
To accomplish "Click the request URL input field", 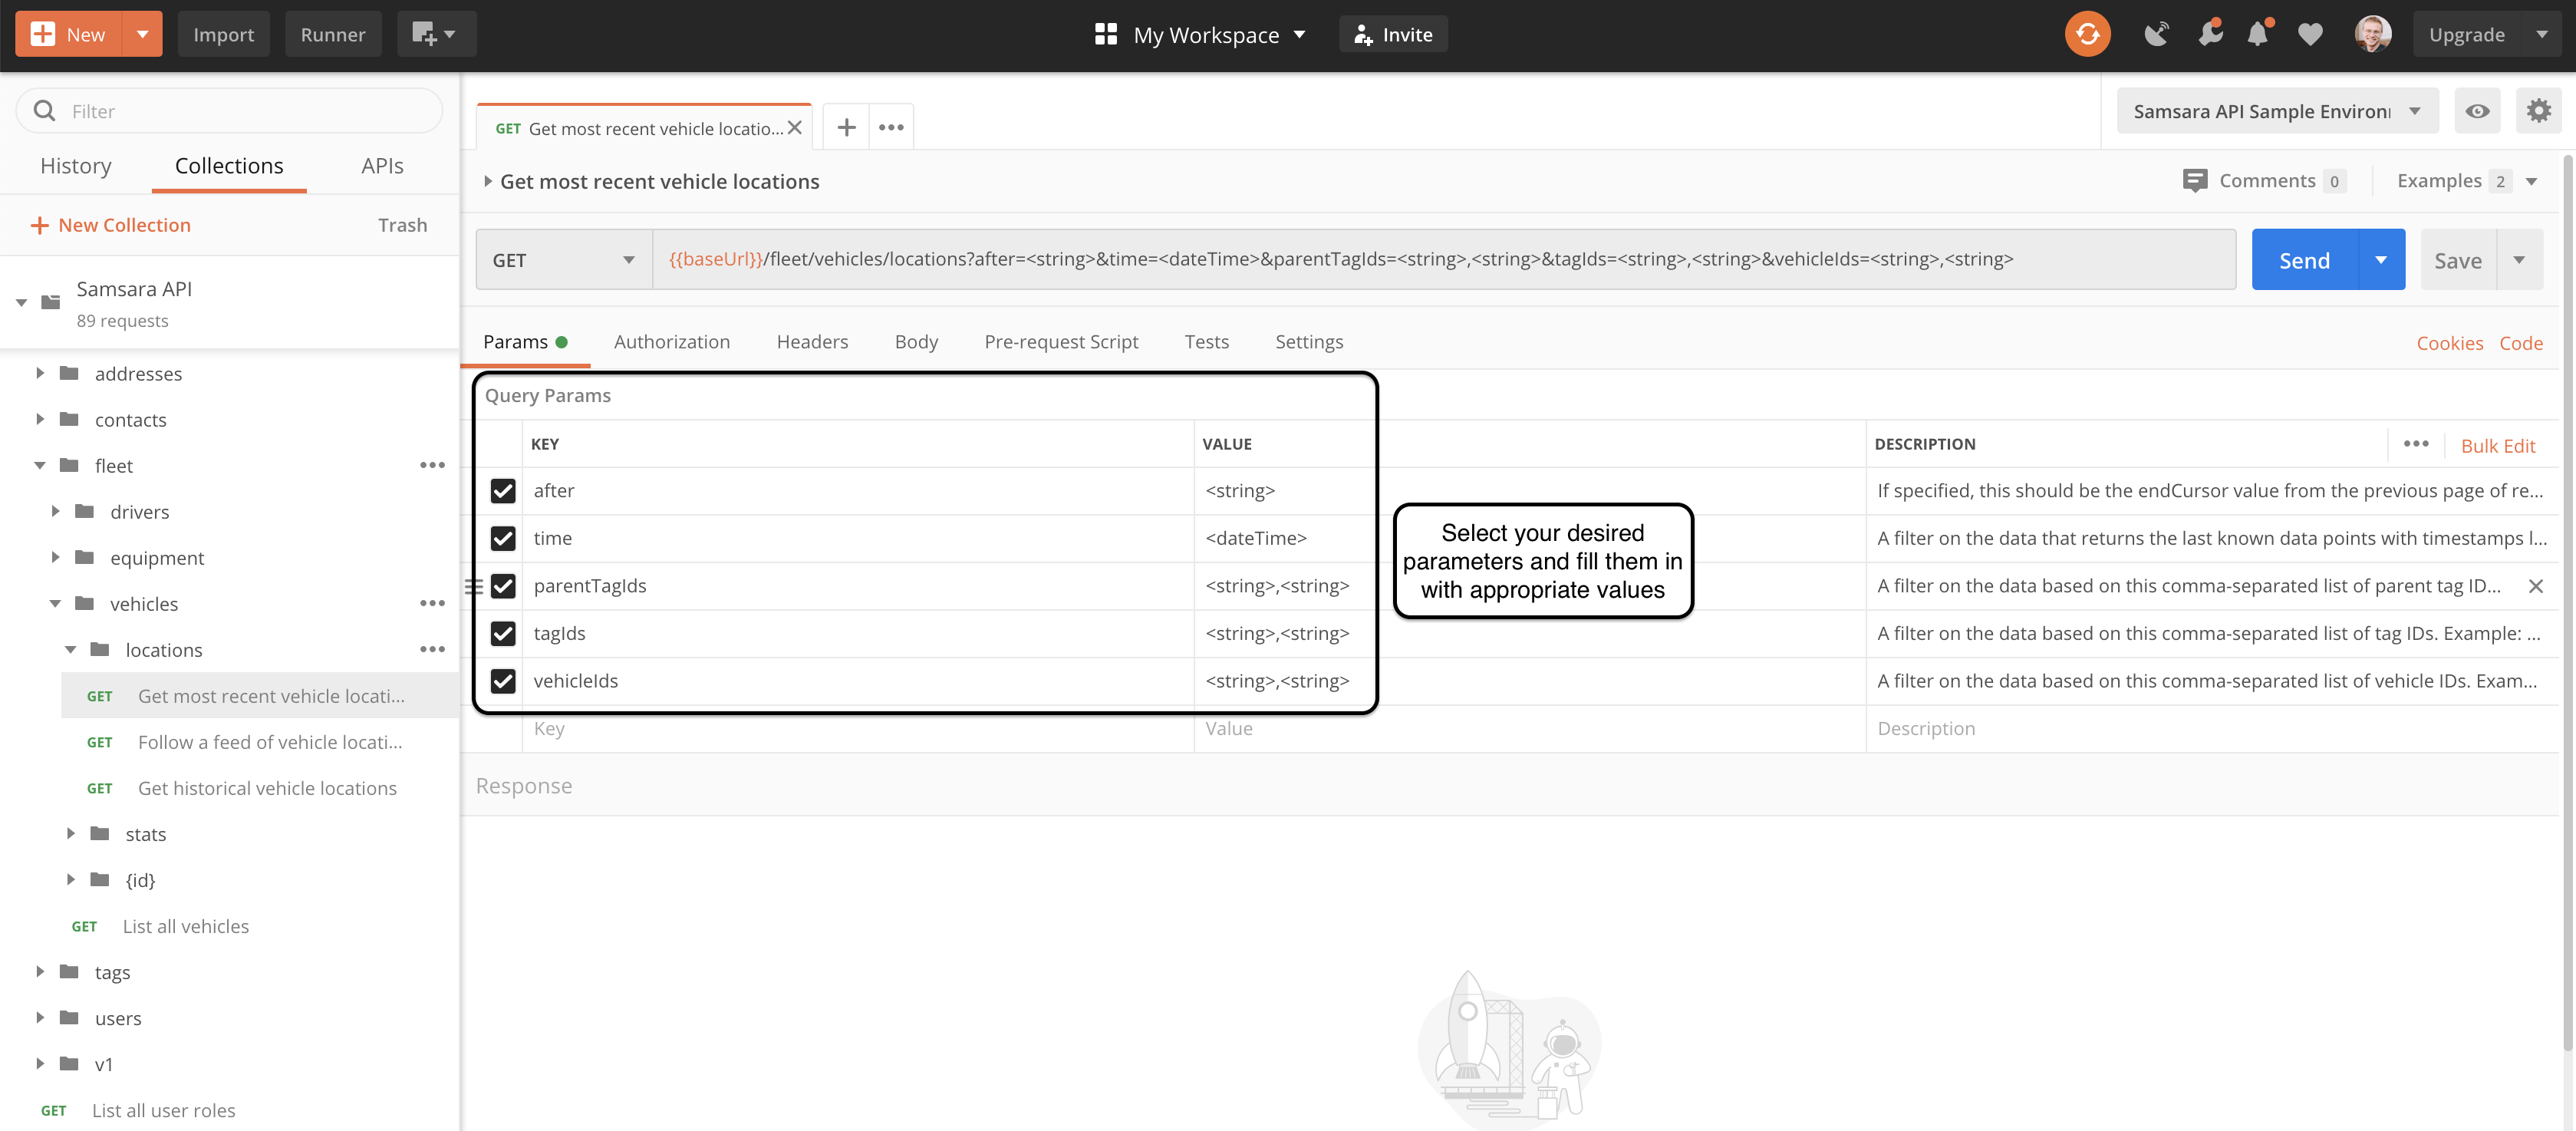I will tap(1444, 260).
